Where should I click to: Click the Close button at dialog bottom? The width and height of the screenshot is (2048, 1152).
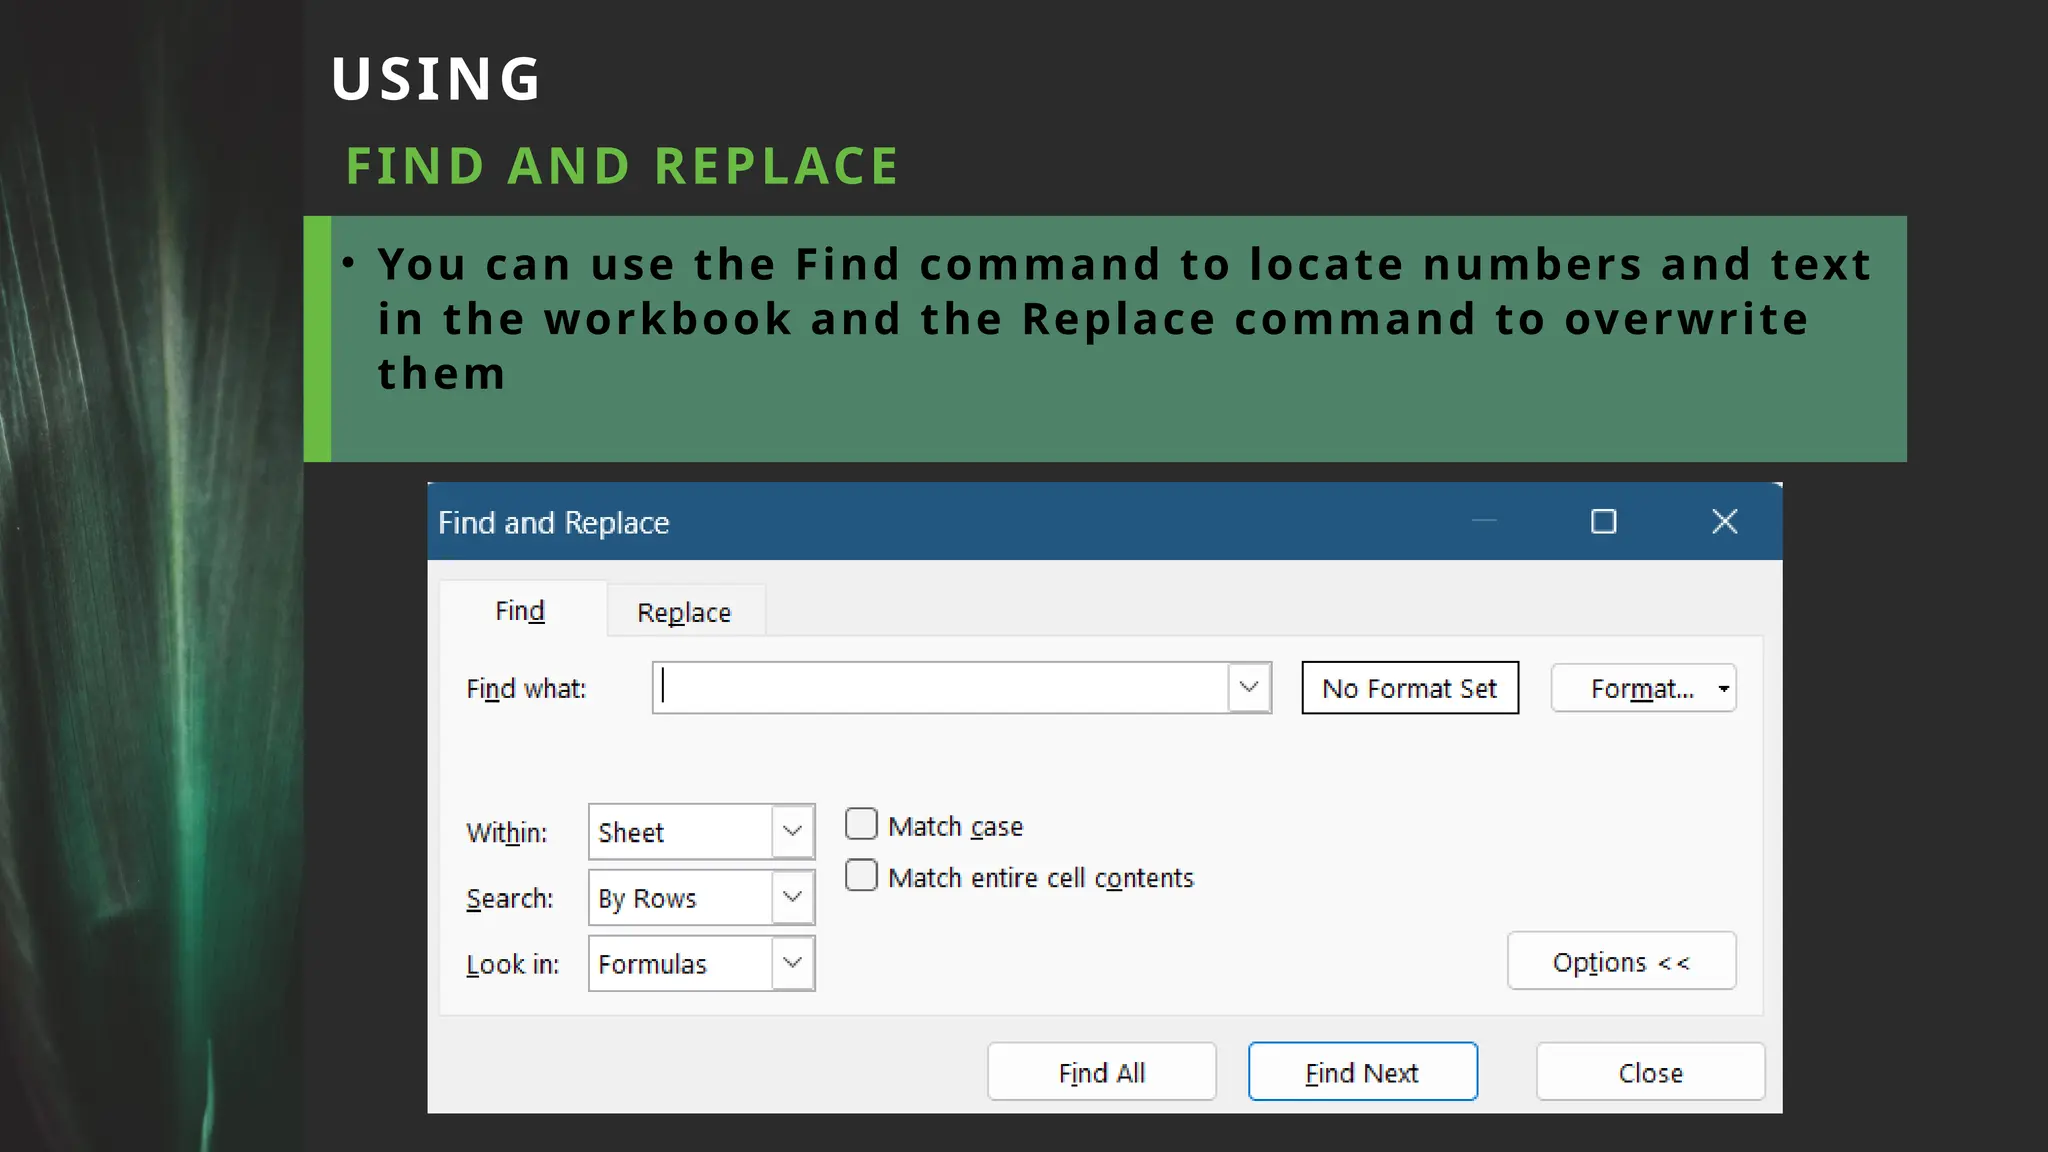1651,1072
